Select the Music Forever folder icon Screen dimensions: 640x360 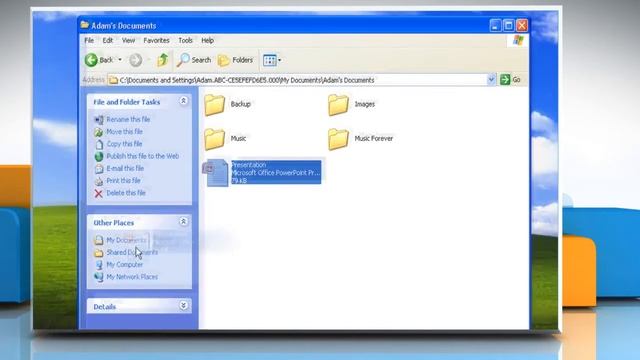coord(338,139)
